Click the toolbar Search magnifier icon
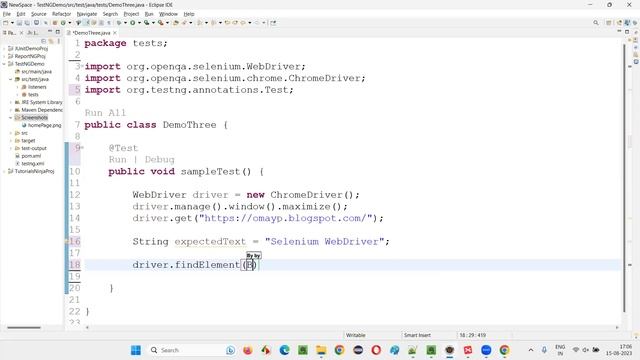Viewport: 640px width, 360px height. click(x=596, y=23)
